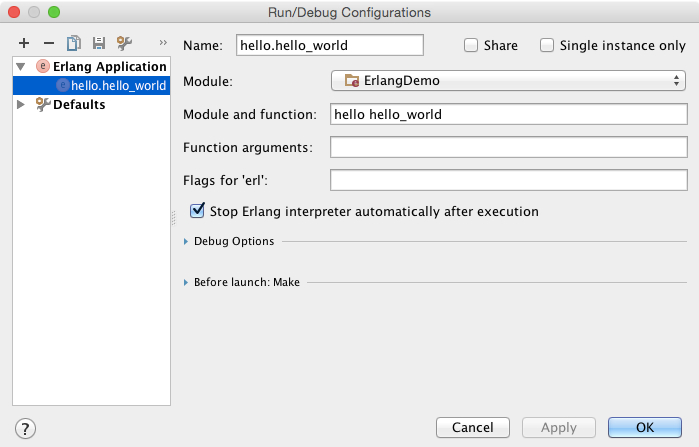699x447 pixels.
Task: Click the Remove Configuration minus icon
Action: (x=49, y=43)
